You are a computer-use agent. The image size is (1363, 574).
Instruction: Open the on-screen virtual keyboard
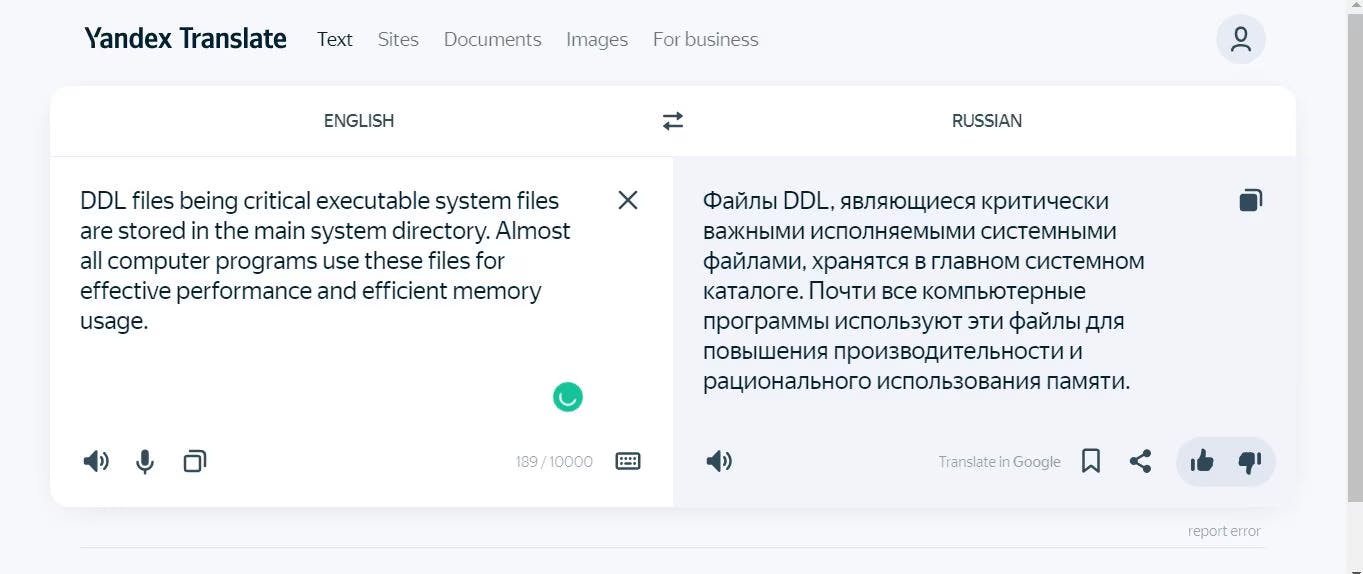[x=628, y=461]
